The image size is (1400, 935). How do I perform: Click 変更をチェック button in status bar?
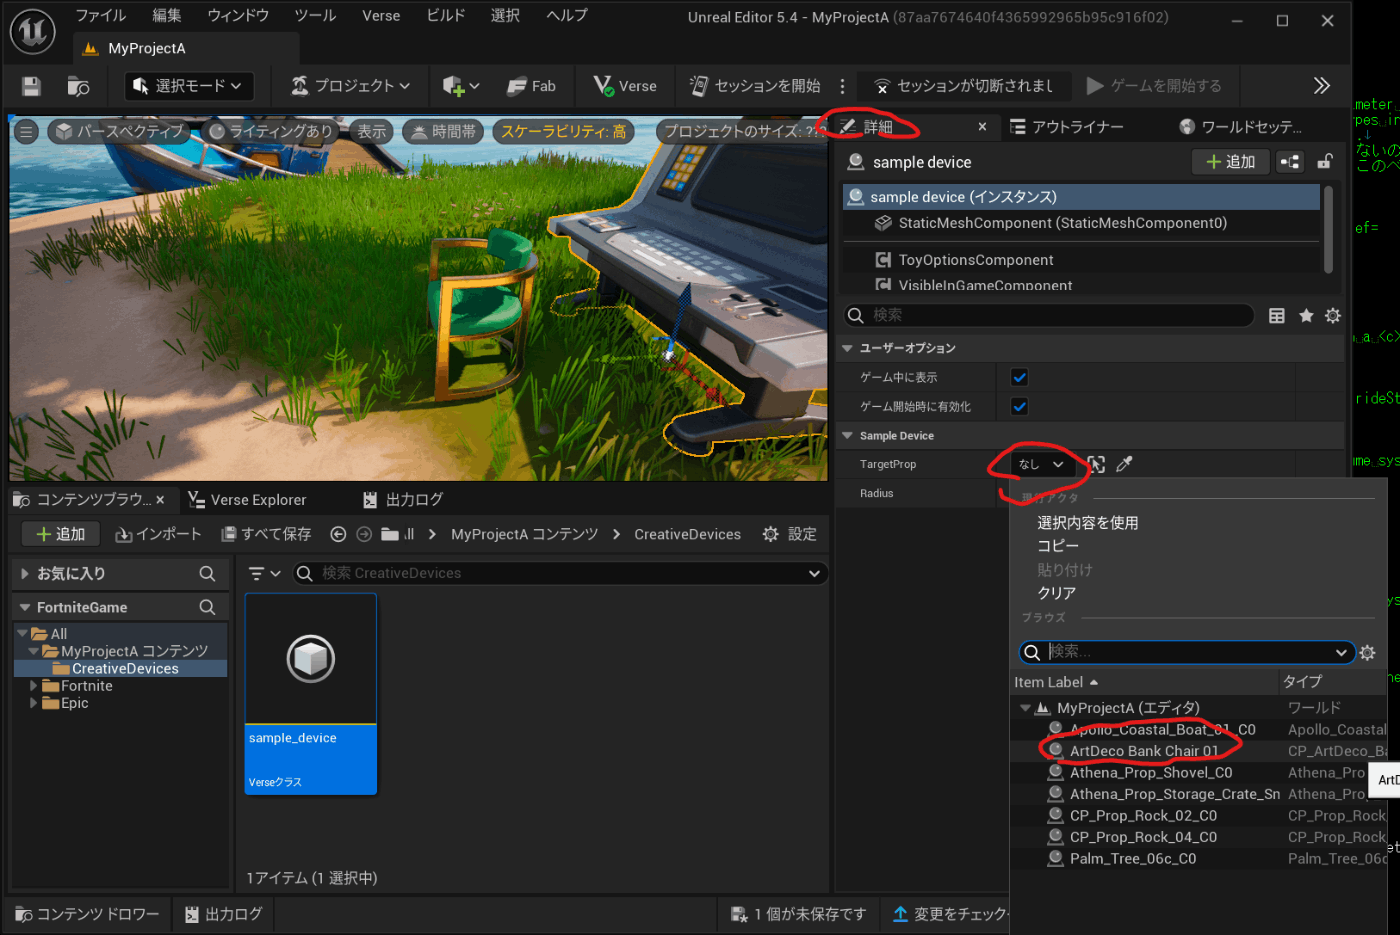coord(951,914)
